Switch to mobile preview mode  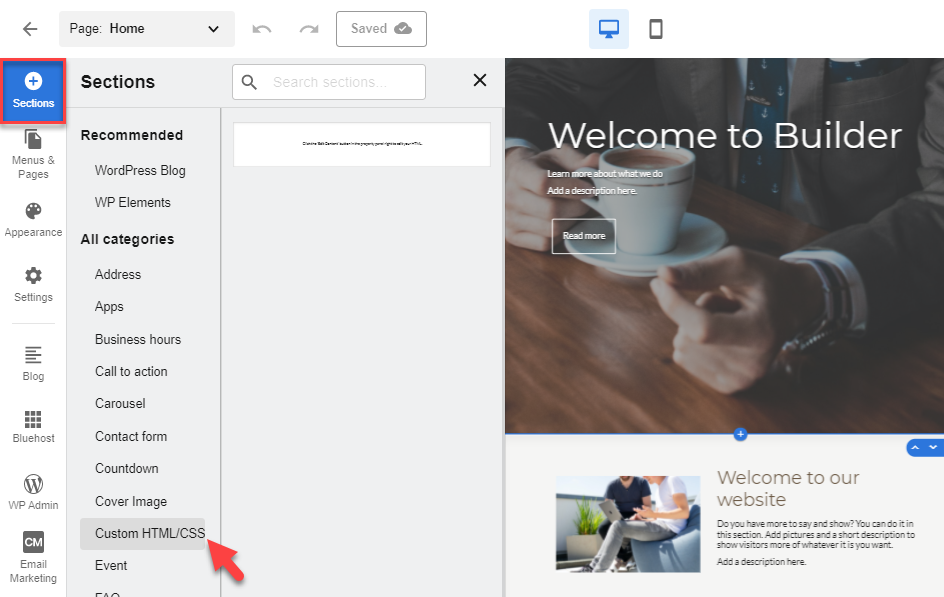click(656, 29)
